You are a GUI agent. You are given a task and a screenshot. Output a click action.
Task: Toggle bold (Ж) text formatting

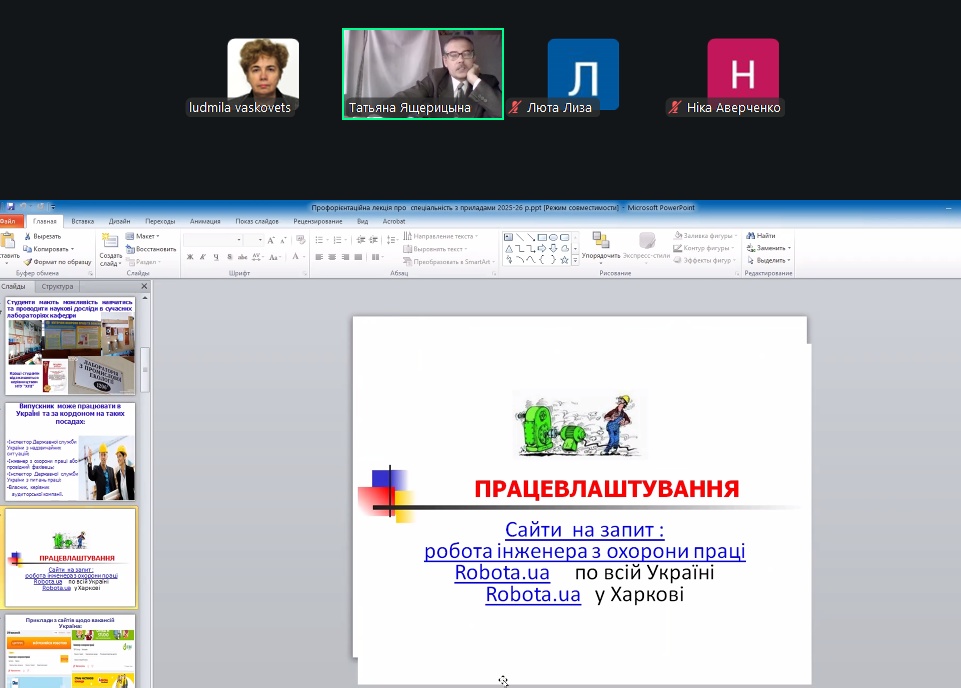tap(190, 258)
